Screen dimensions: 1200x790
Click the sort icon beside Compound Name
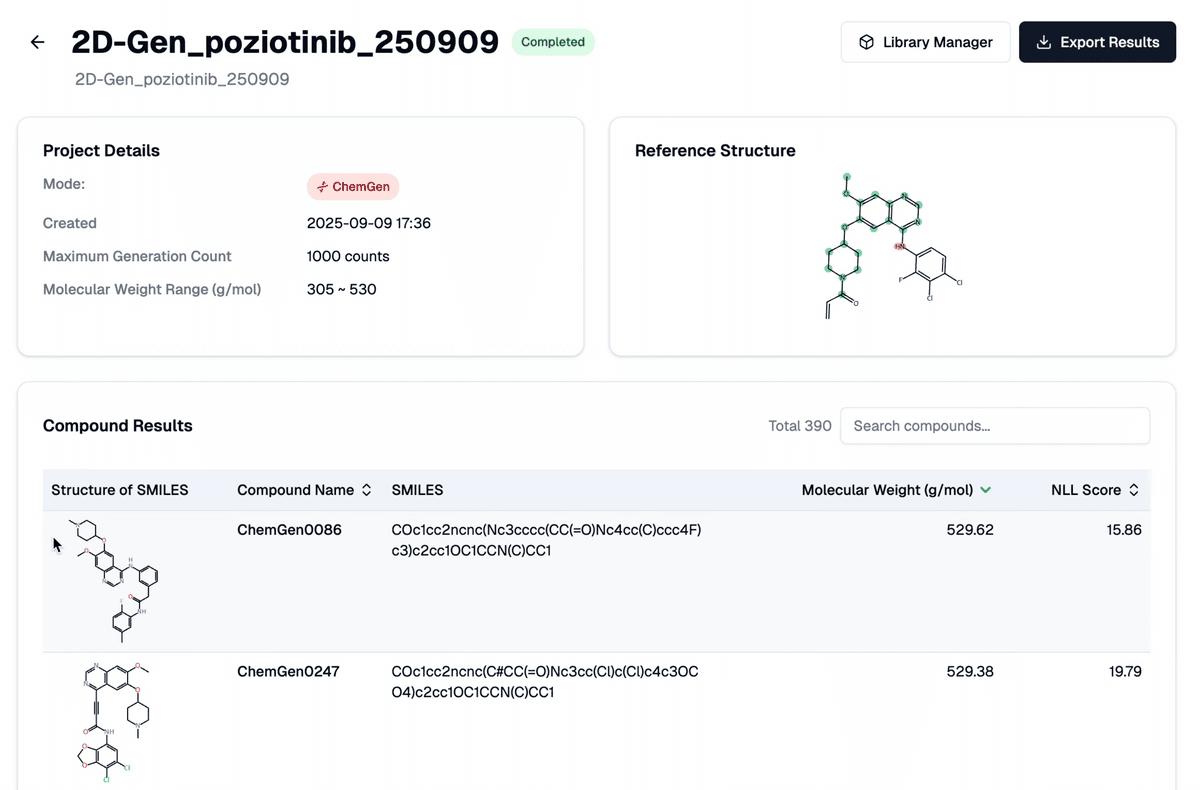click(366, 490)
